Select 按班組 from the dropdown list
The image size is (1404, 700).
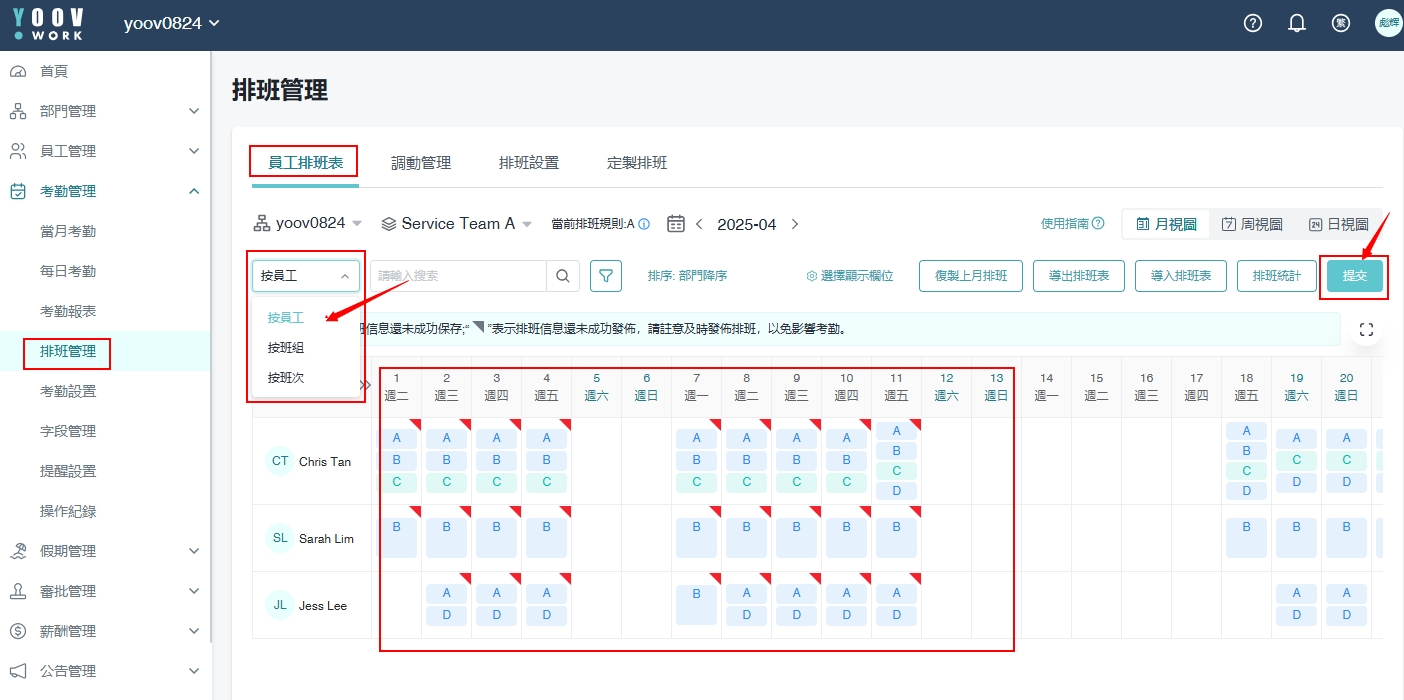point(286,348)
